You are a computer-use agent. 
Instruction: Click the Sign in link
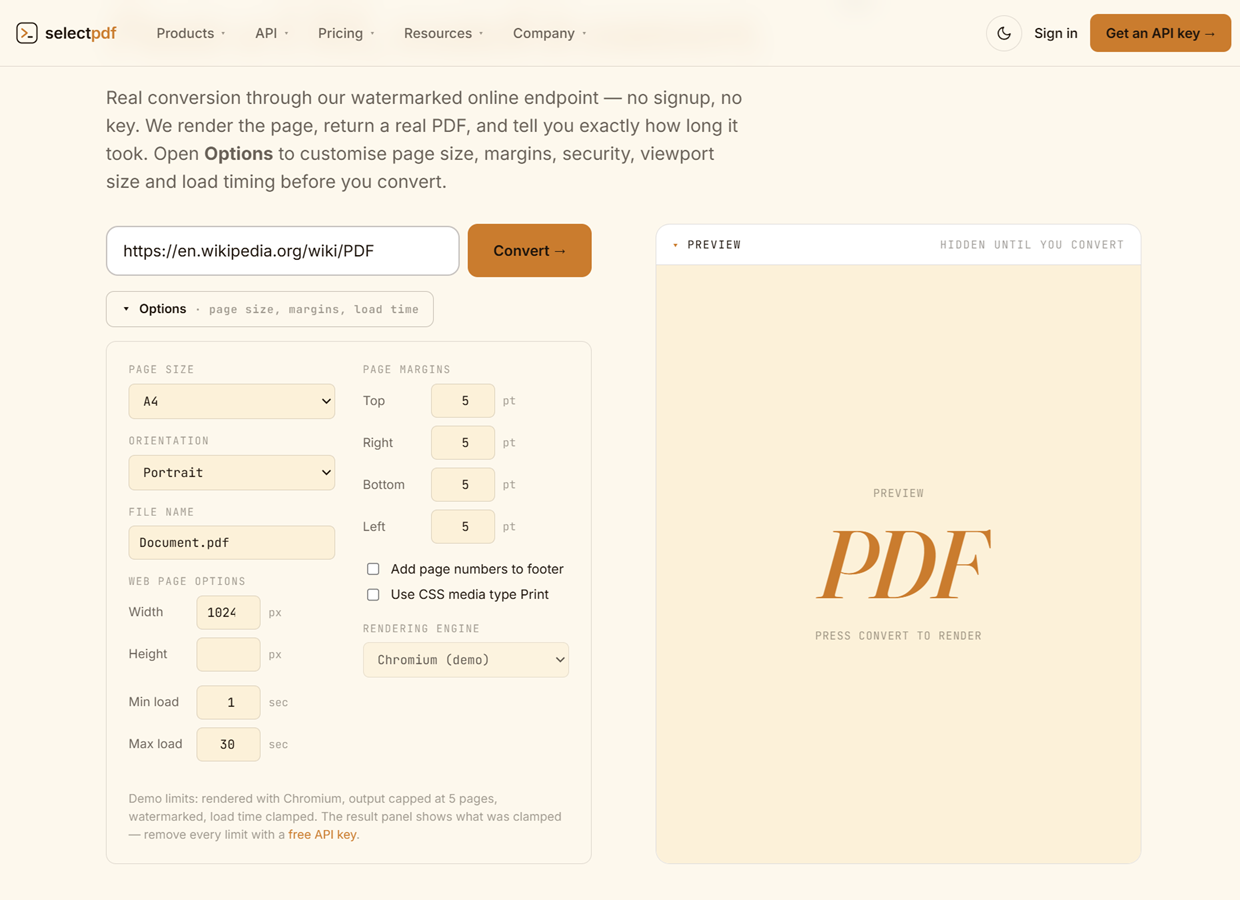point(1056,33)
